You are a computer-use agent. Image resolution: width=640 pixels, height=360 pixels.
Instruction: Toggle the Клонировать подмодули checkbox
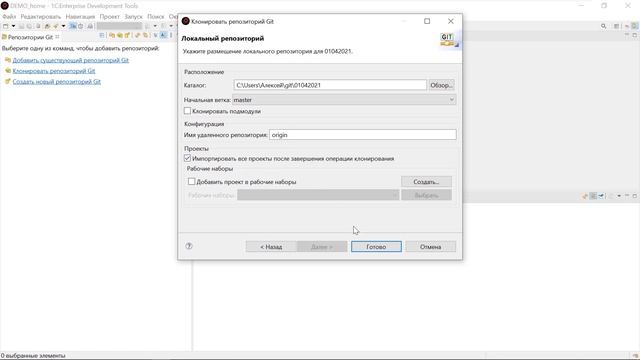coord(187,111)
